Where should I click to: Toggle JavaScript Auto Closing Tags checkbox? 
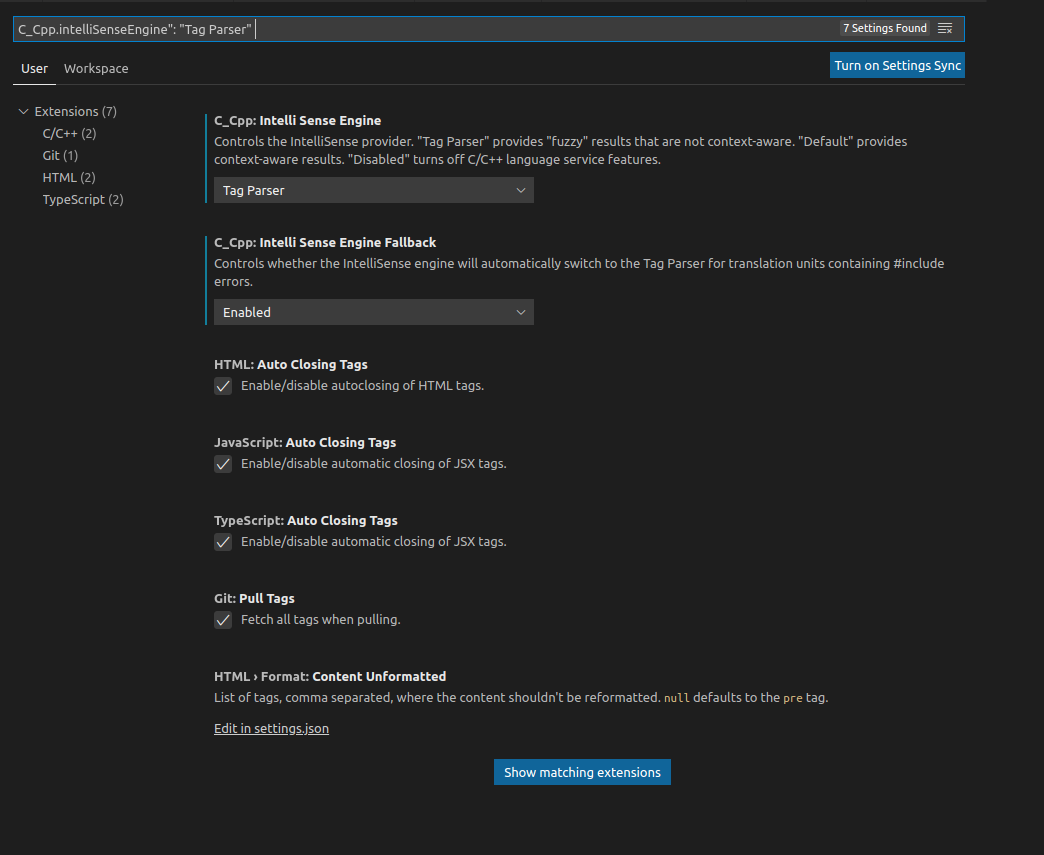223,464
